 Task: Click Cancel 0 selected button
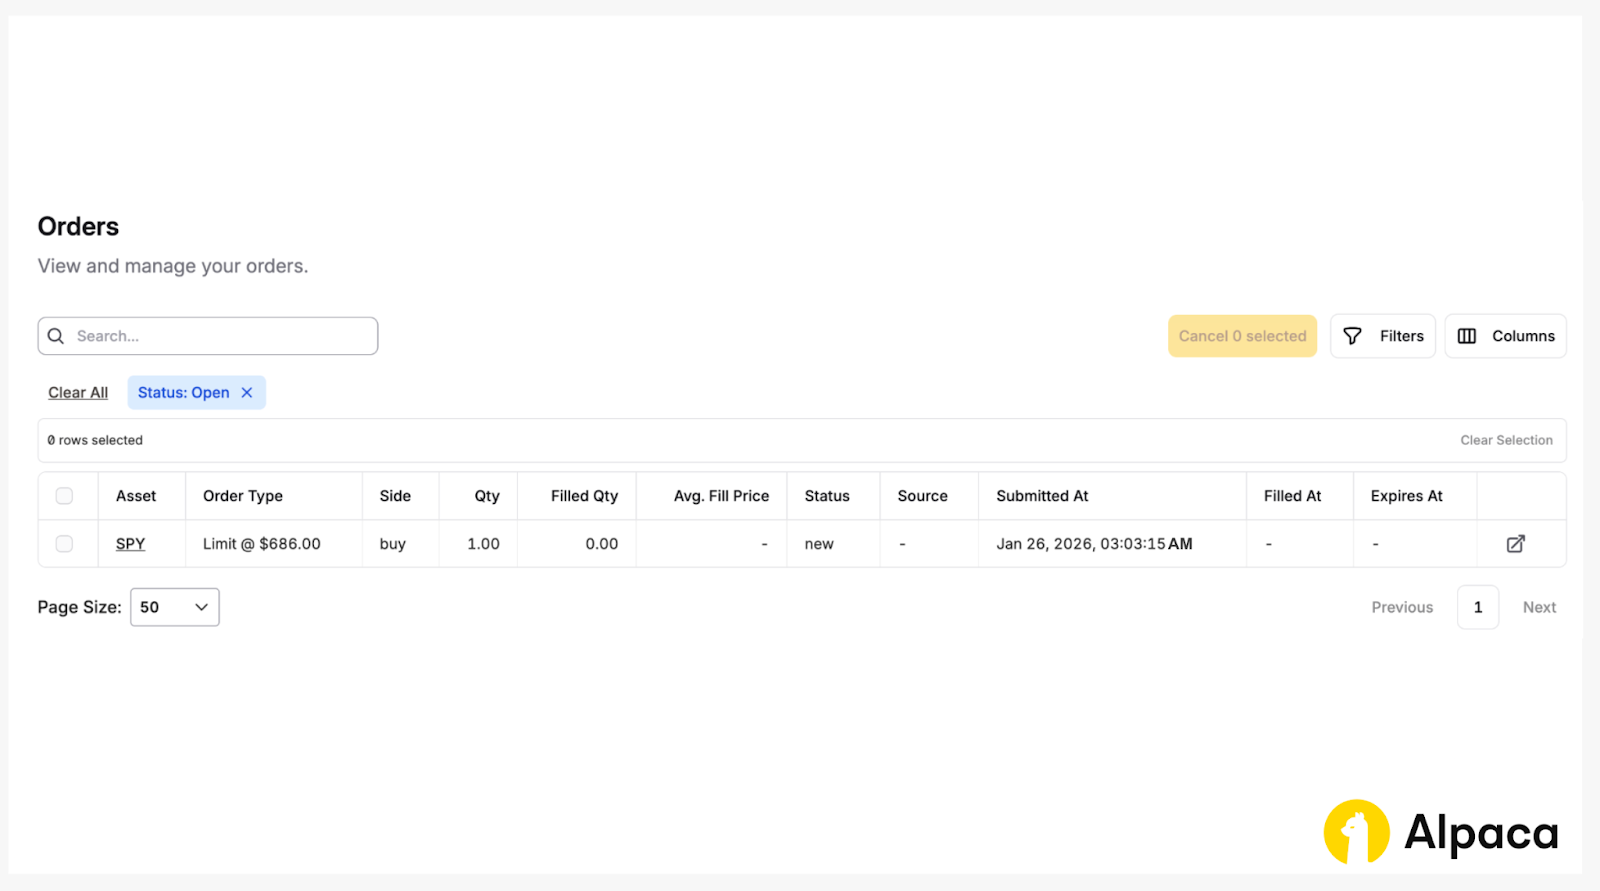point(1242,336)
